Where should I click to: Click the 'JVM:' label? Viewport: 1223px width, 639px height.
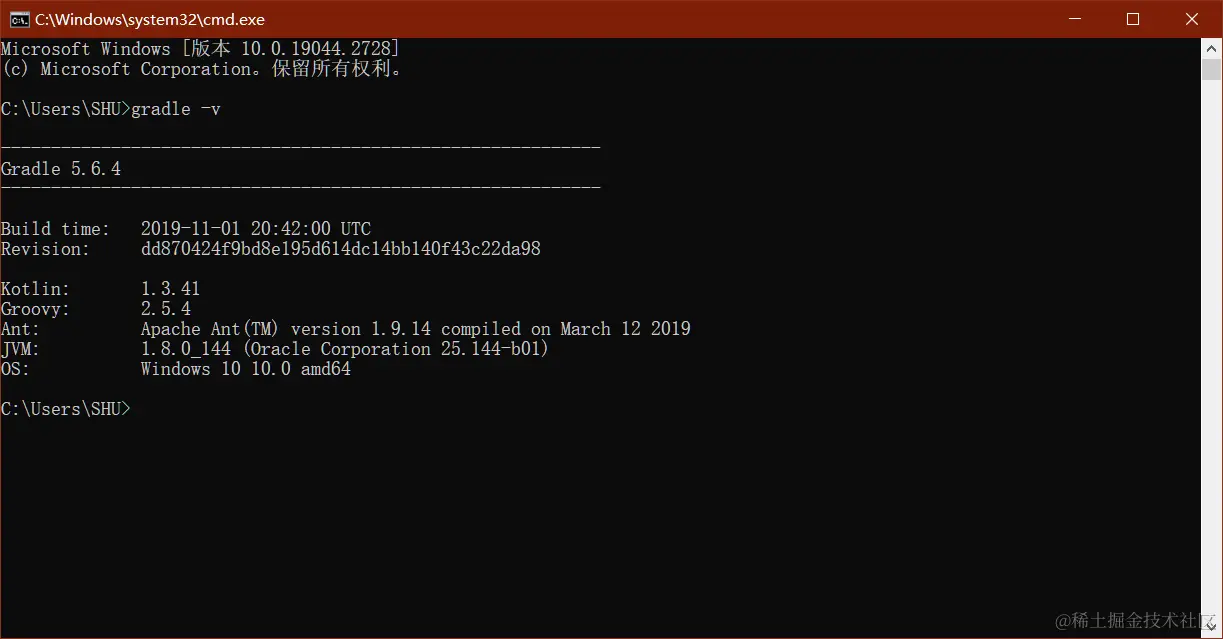[21, 349]
